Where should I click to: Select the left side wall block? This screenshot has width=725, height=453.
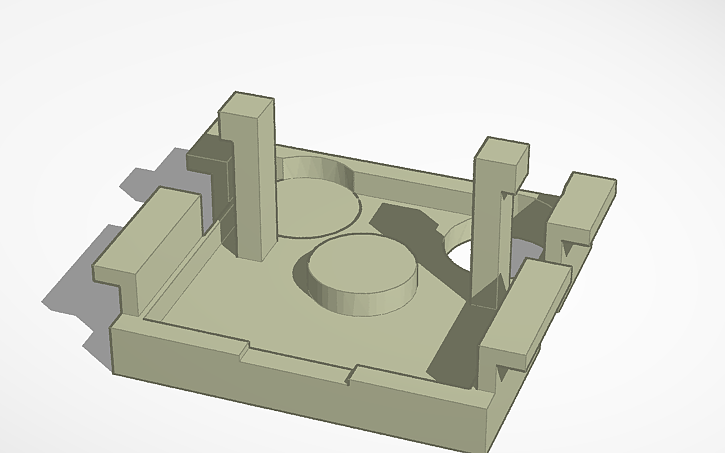click(x=150, y=235)
